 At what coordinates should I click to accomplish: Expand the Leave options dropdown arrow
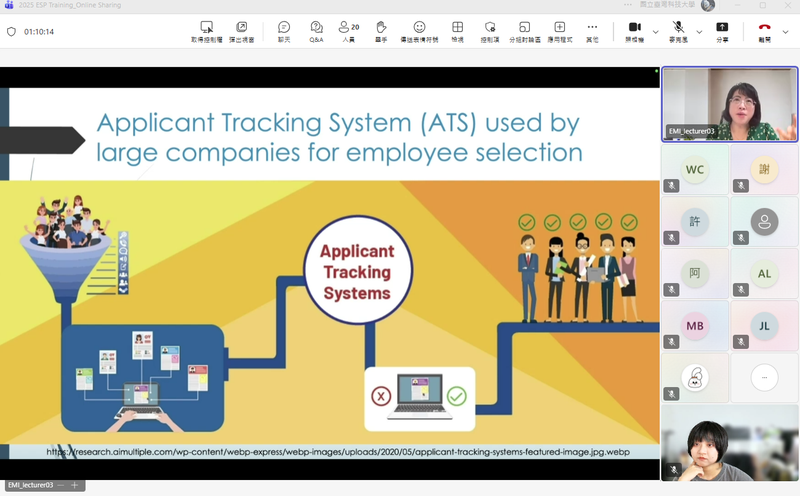coord(787,32)
